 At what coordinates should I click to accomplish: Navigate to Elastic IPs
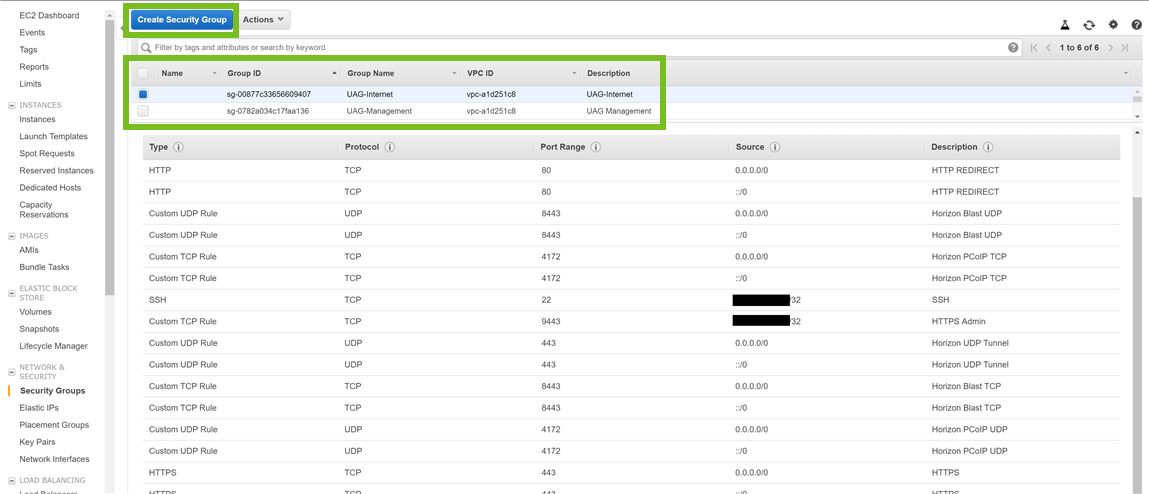pos(39,408)
